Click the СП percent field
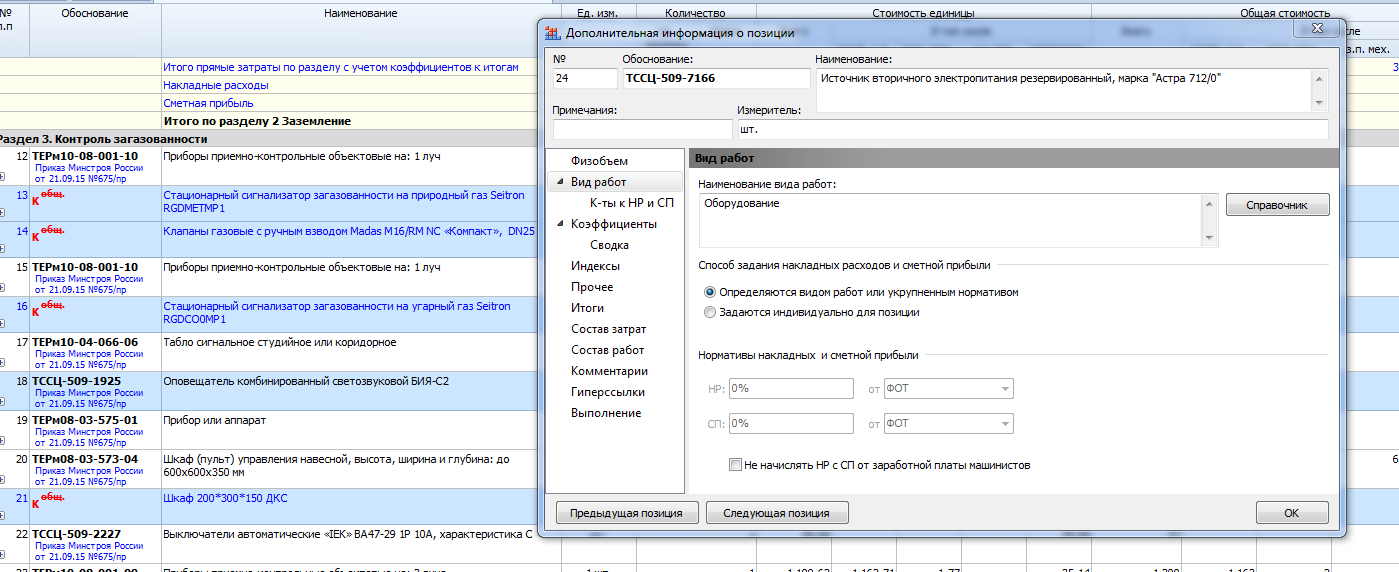This screenshot has height=572, width=1399. 791,424
